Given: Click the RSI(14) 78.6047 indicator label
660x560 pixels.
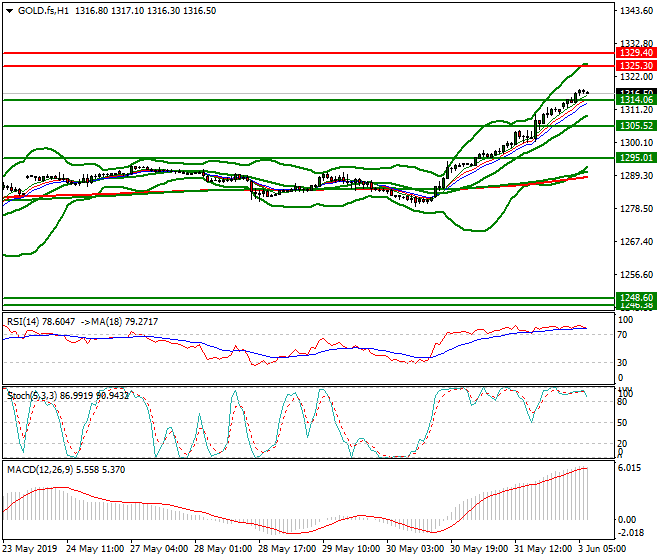Looking at the screenshot, I should pos(41,322).
